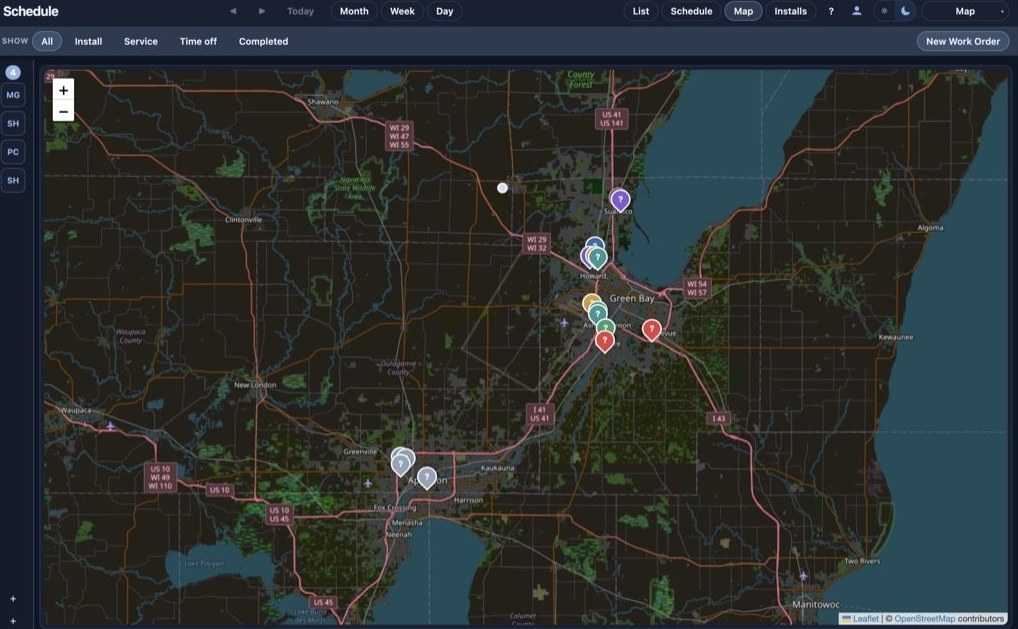1018x629 pixels.
Task: Filter map to Service jobs
Action: (x=141, y=41)
